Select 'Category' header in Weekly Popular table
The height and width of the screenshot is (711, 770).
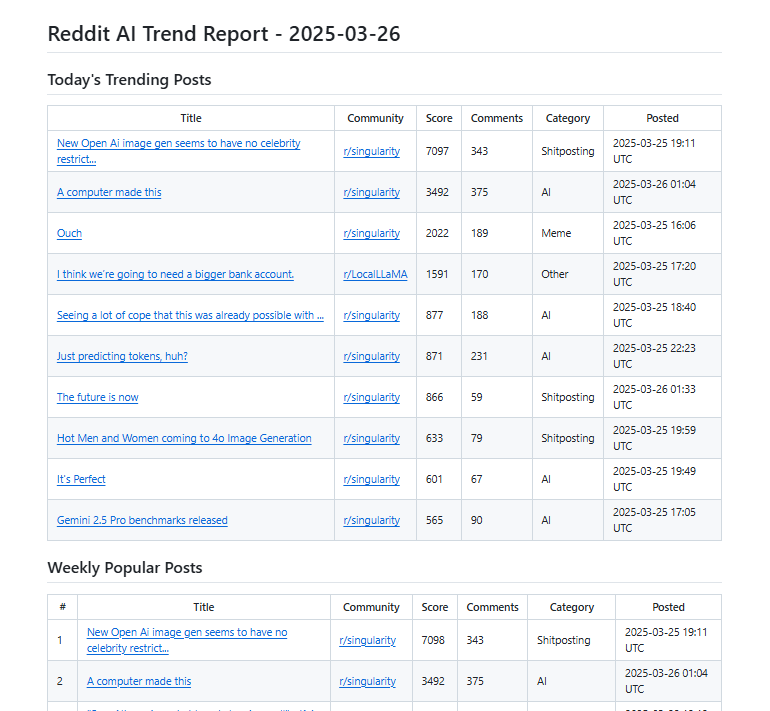(572, 607)
